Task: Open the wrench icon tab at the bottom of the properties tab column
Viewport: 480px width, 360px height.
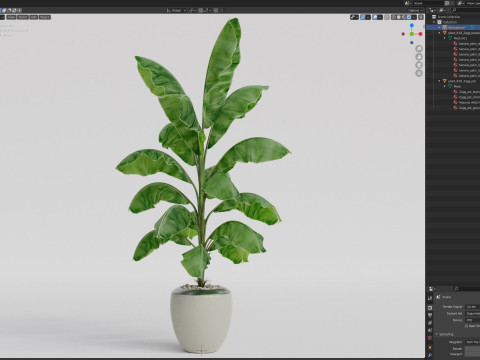Action: 430,355
